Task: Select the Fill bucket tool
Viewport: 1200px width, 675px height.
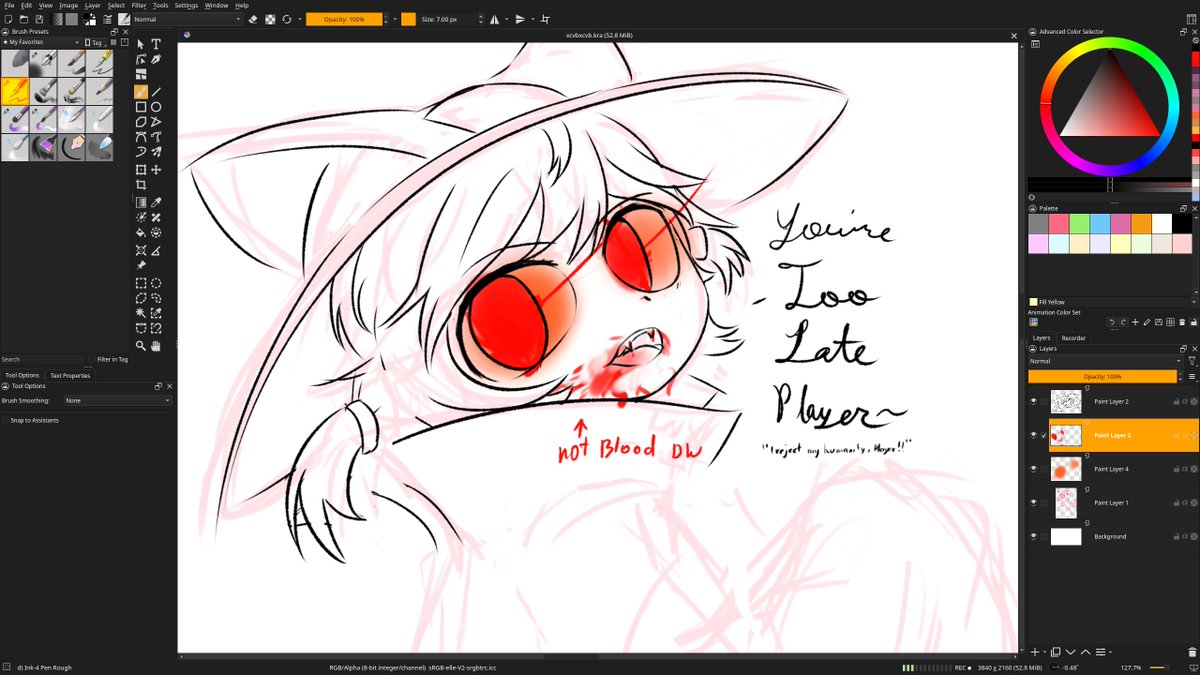Action: 141,233
